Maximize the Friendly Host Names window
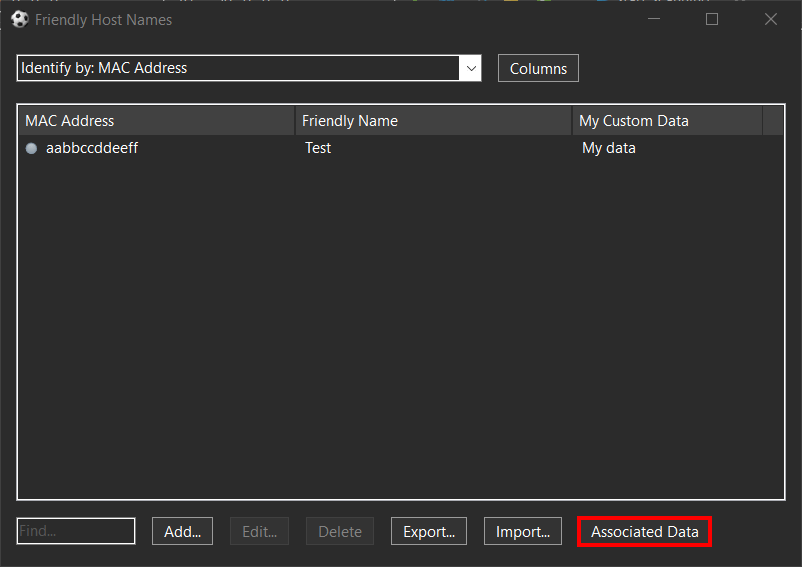Image resolution: width=802 pixels, height=567 pixels. point(712,19)
